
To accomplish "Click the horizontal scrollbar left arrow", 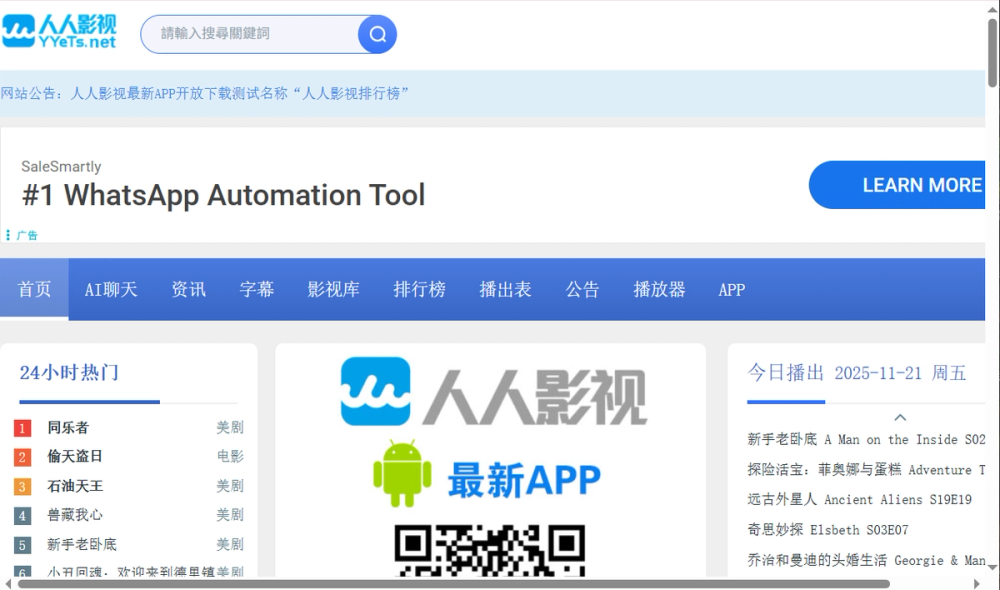I will click(x=8, y=584).
